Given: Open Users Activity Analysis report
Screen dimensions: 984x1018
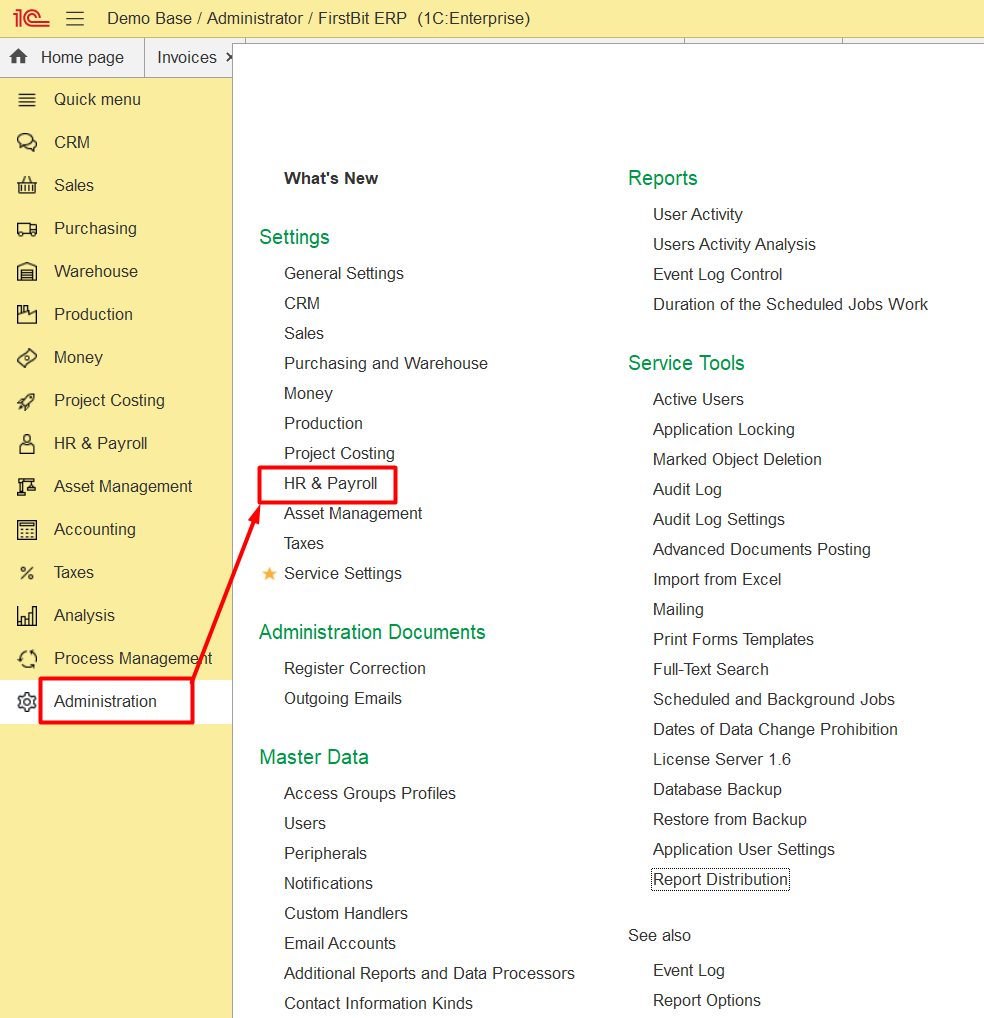Looking at the screenshot, I should [x=734, y=244].
